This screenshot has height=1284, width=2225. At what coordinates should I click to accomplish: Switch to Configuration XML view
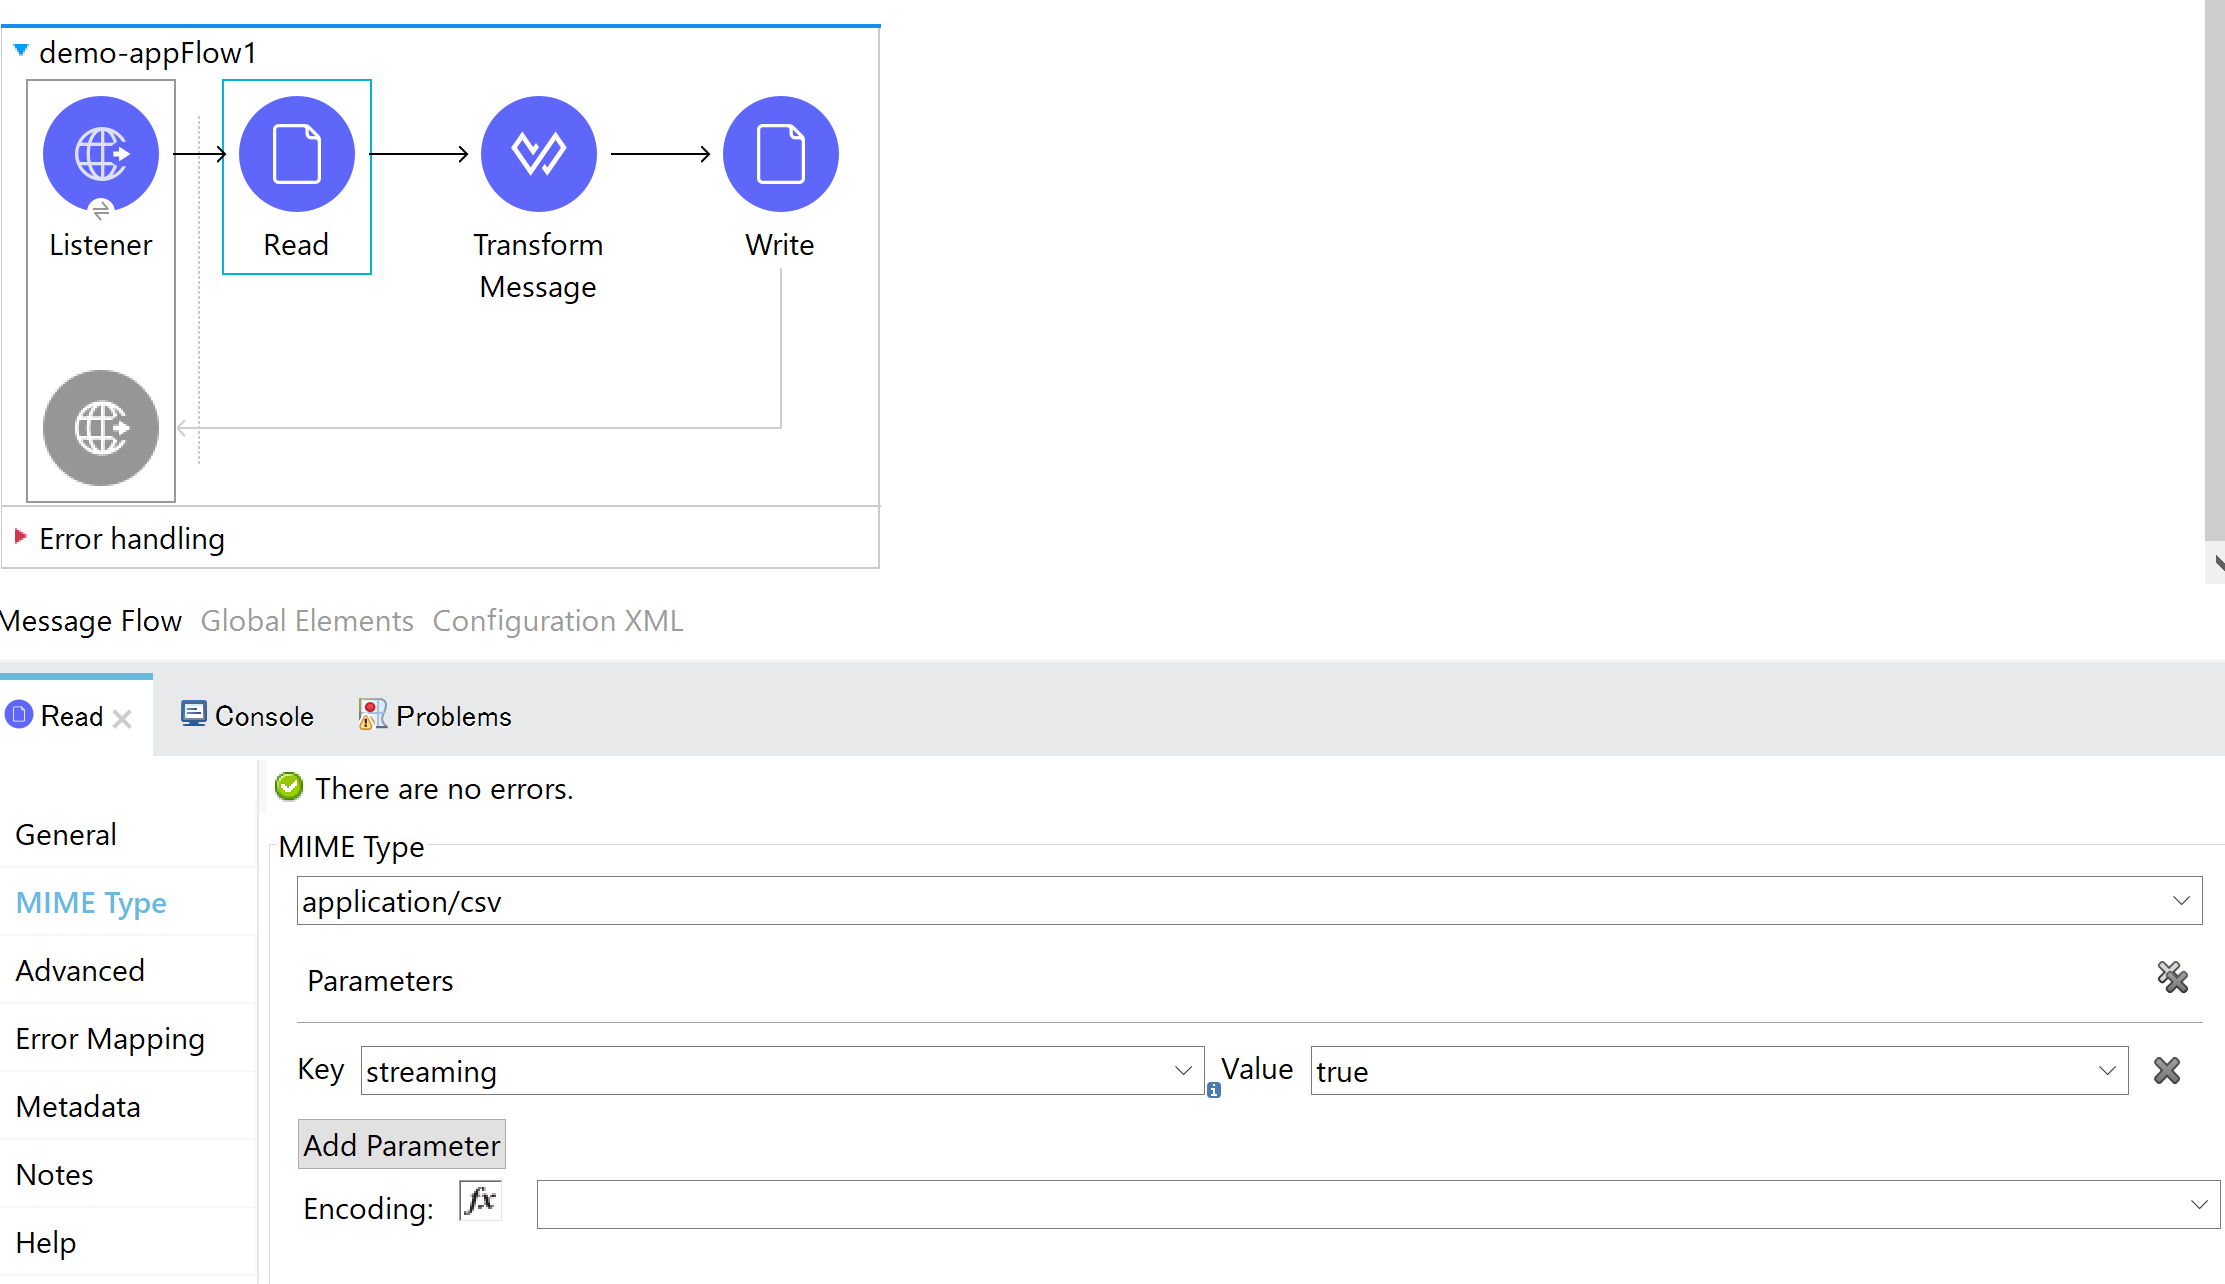[x=558, y=621]
